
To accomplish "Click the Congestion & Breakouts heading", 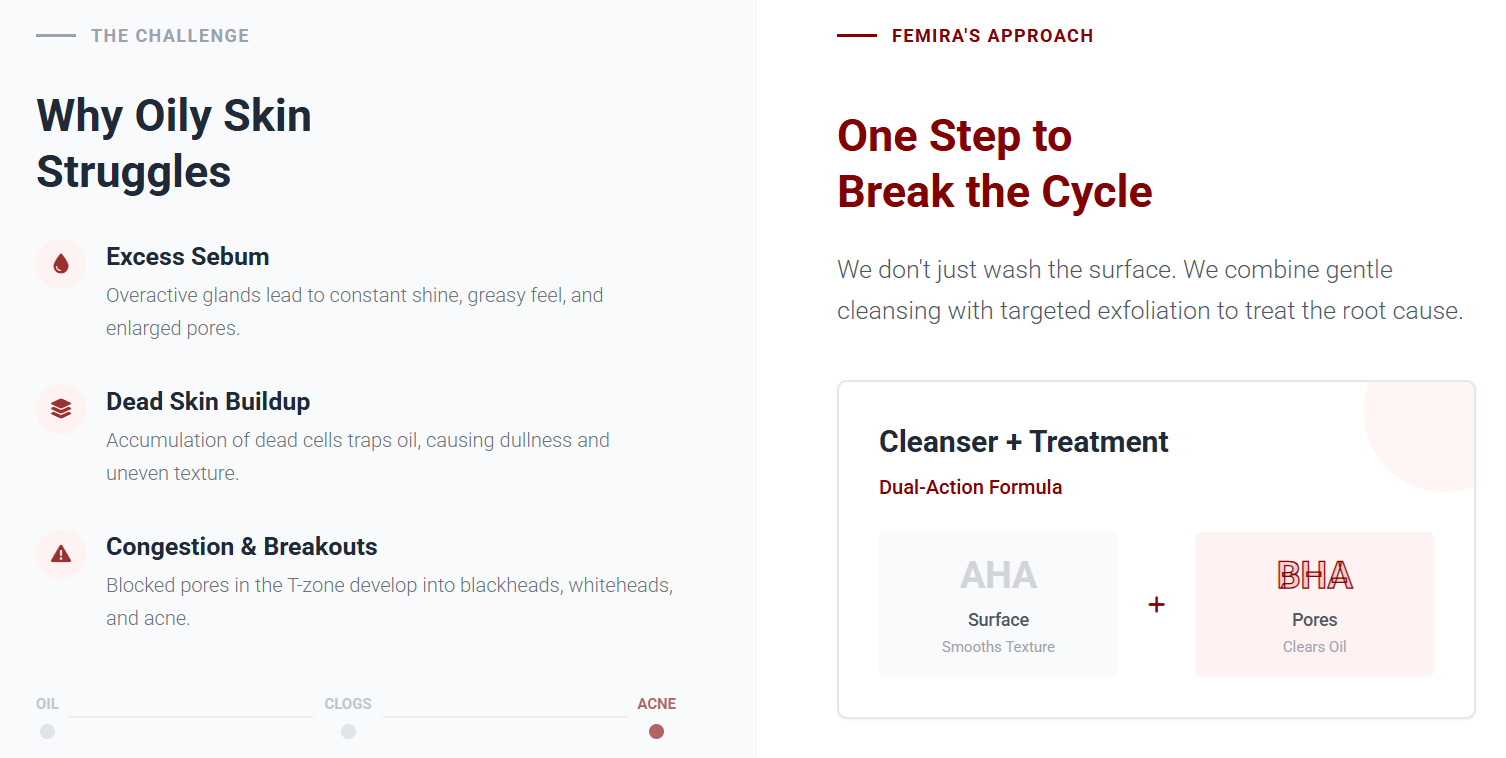I will (242, 547).
